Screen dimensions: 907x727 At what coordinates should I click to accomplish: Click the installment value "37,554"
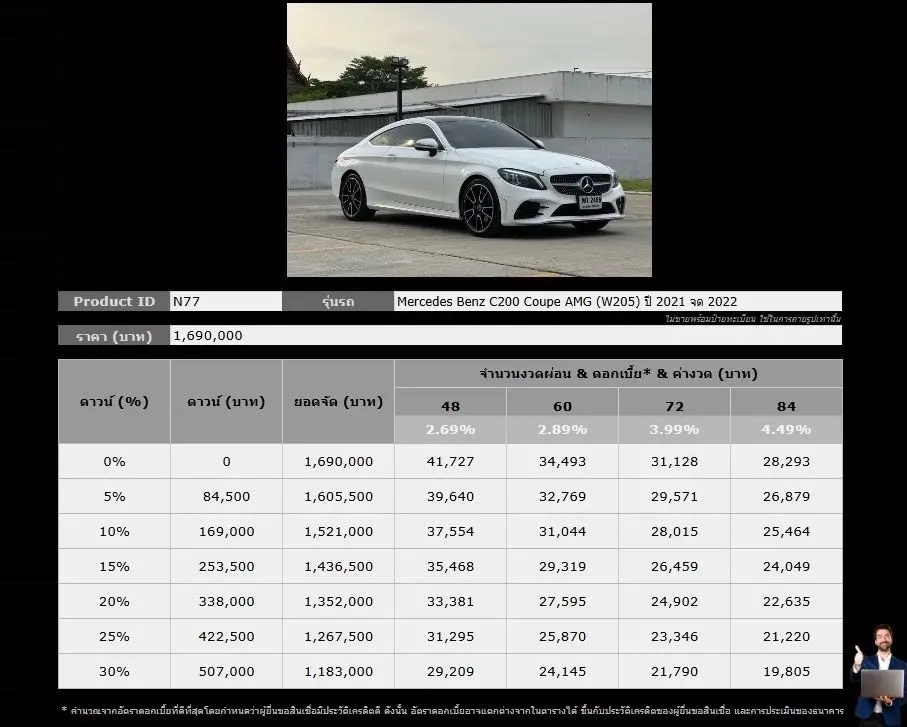[x=450, y=532]
